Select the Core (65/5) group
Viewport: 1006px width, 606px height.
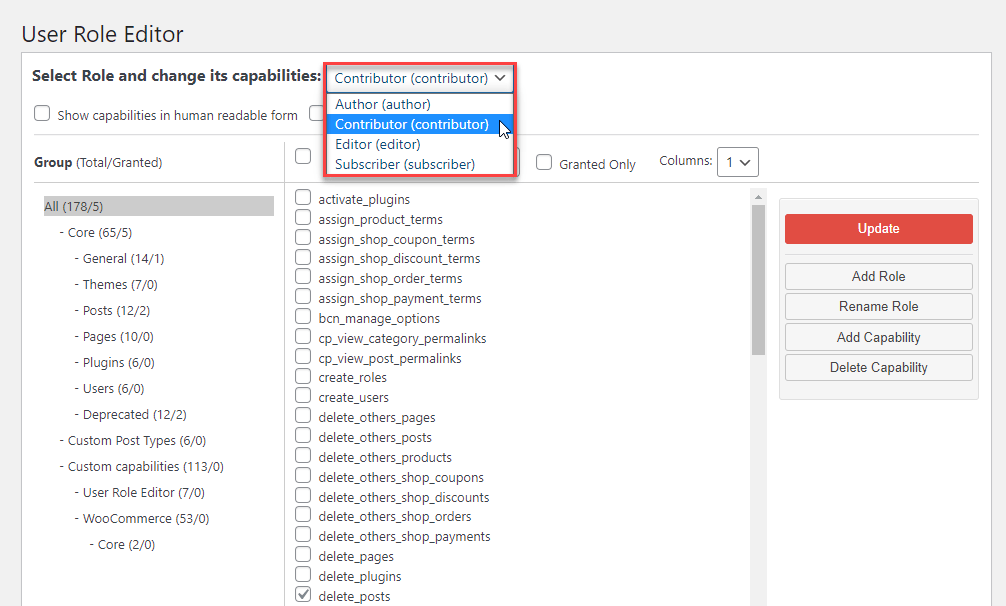click(99, 232)
